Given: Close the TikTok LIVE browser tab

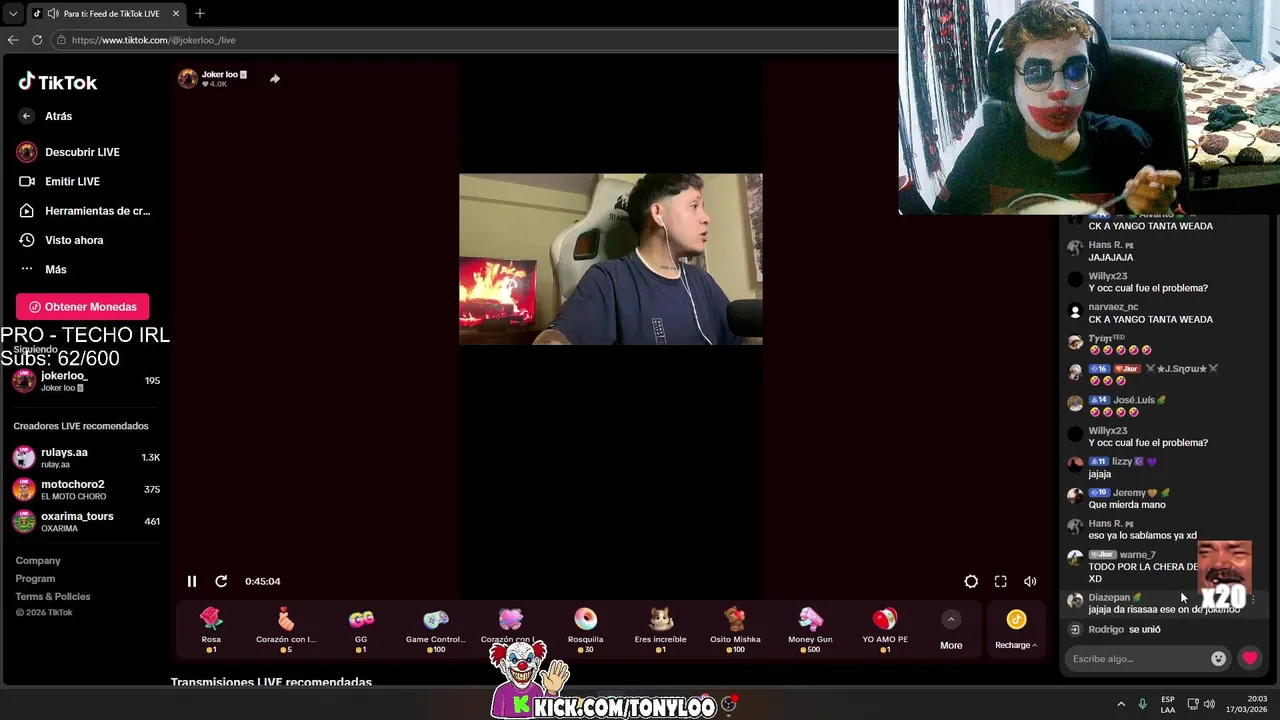Looking at the screenshot, I should (x=176, y=14).
